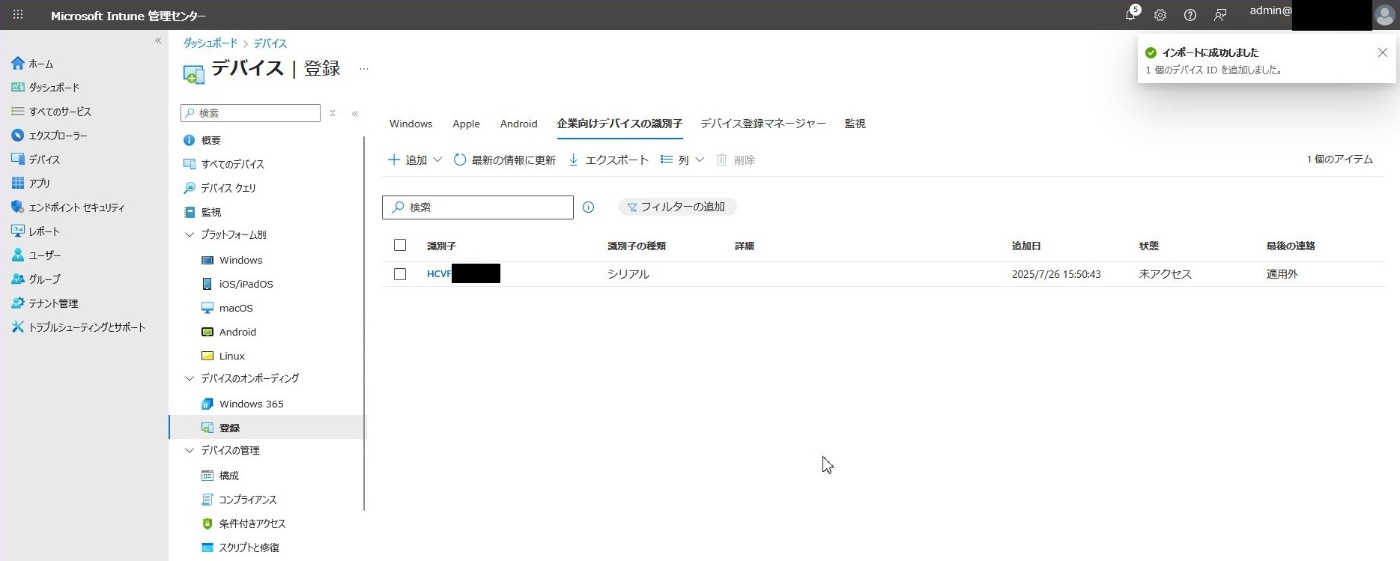The height and width of the screenshot is (561, 1400).
Task: Sort by 追加日 column header
Action: pyautogui.click(x=1025, y=246)
